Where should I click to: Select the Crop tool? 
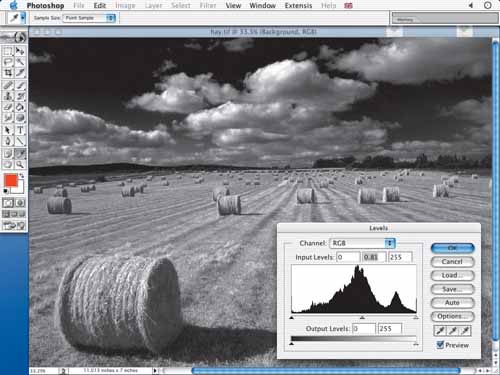tap(8, 73)
